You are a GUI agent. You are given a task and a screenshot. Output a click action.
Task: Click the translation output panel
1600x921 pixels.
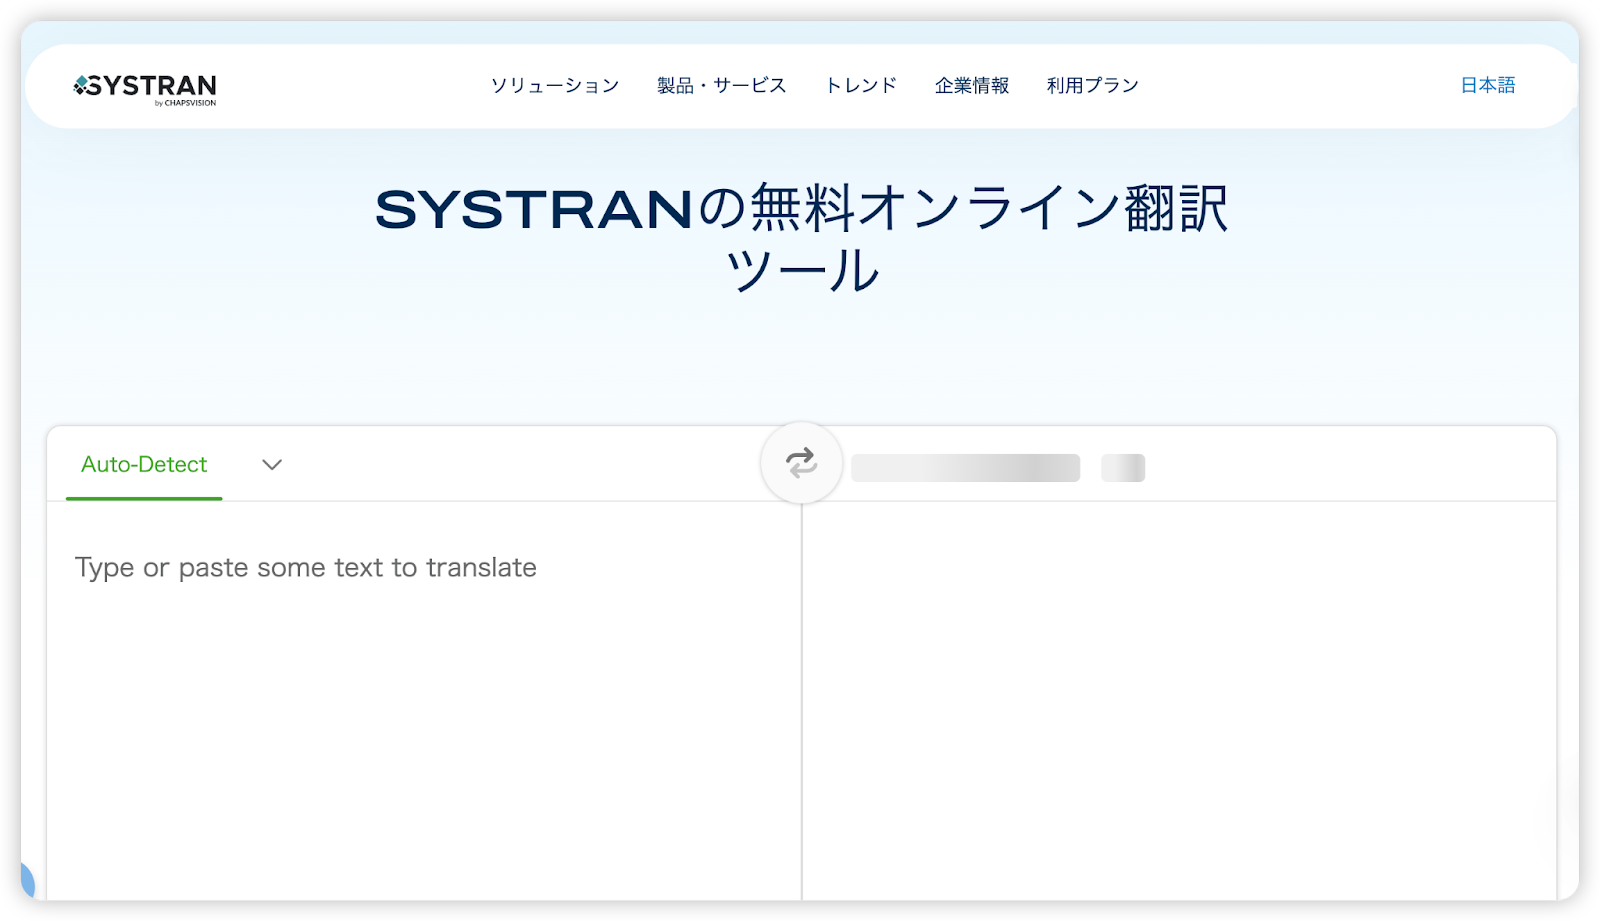[x=1179, y=700]
